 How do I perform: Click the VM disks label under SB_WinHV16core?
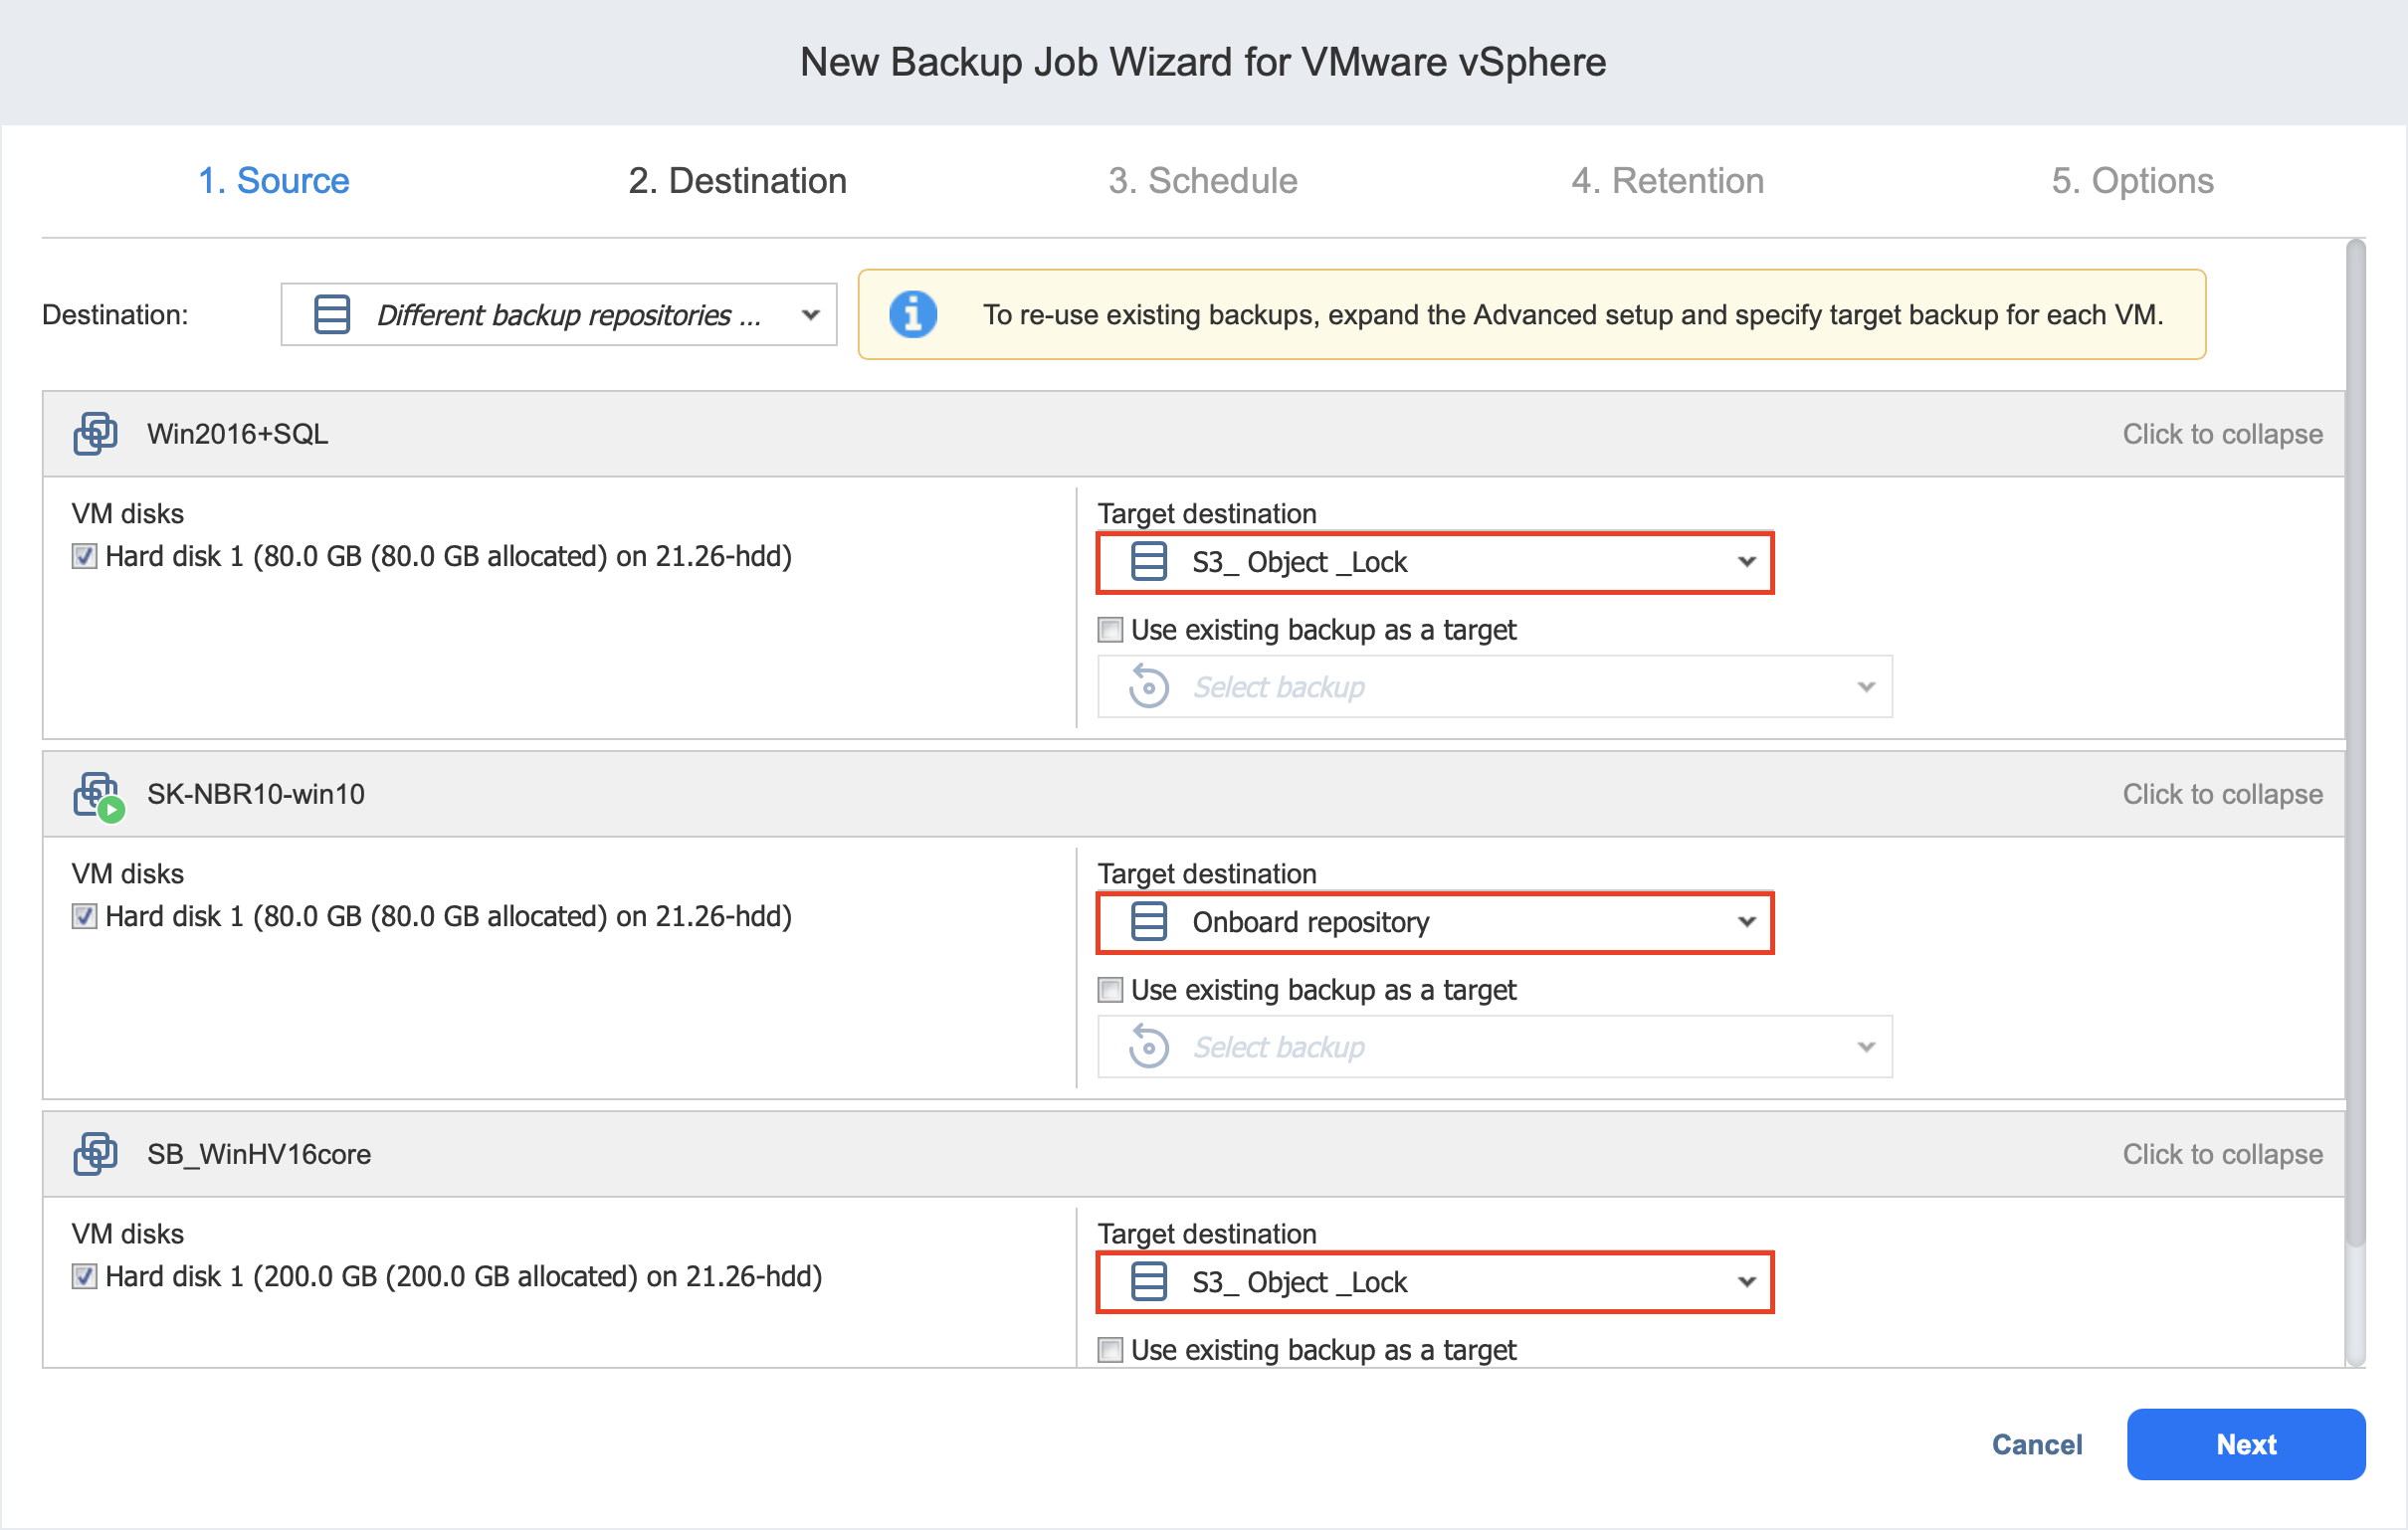pos(128,1234)
